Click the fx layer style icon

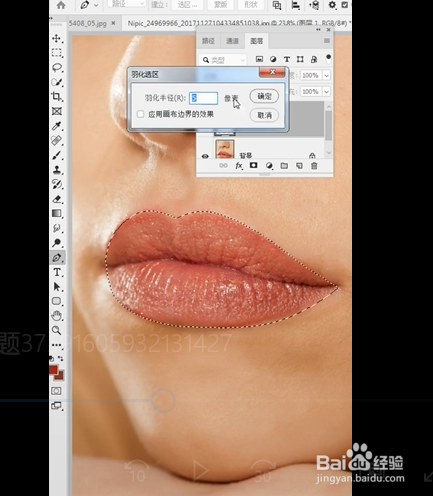239,166
